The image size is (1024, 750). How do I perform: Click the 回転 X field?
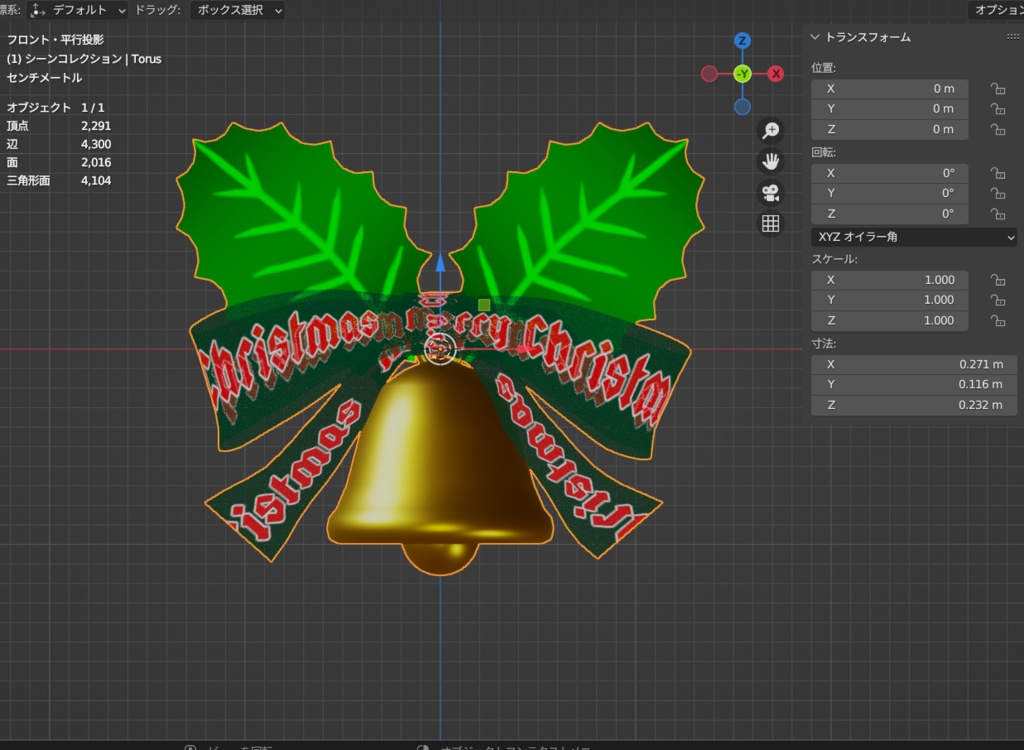click(x=889, y=173)
